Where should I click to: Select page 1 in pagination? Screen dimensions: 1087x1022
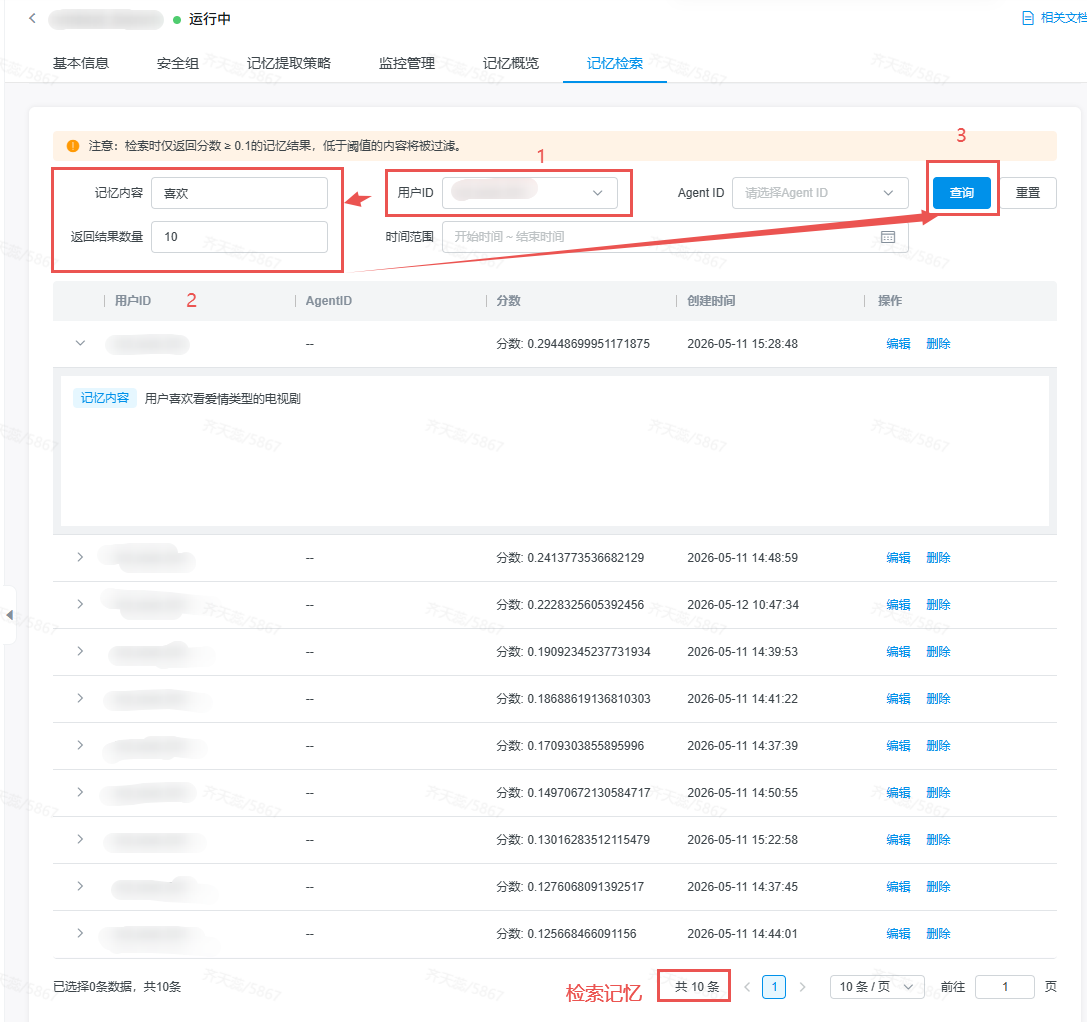click(x=774, y=987)
